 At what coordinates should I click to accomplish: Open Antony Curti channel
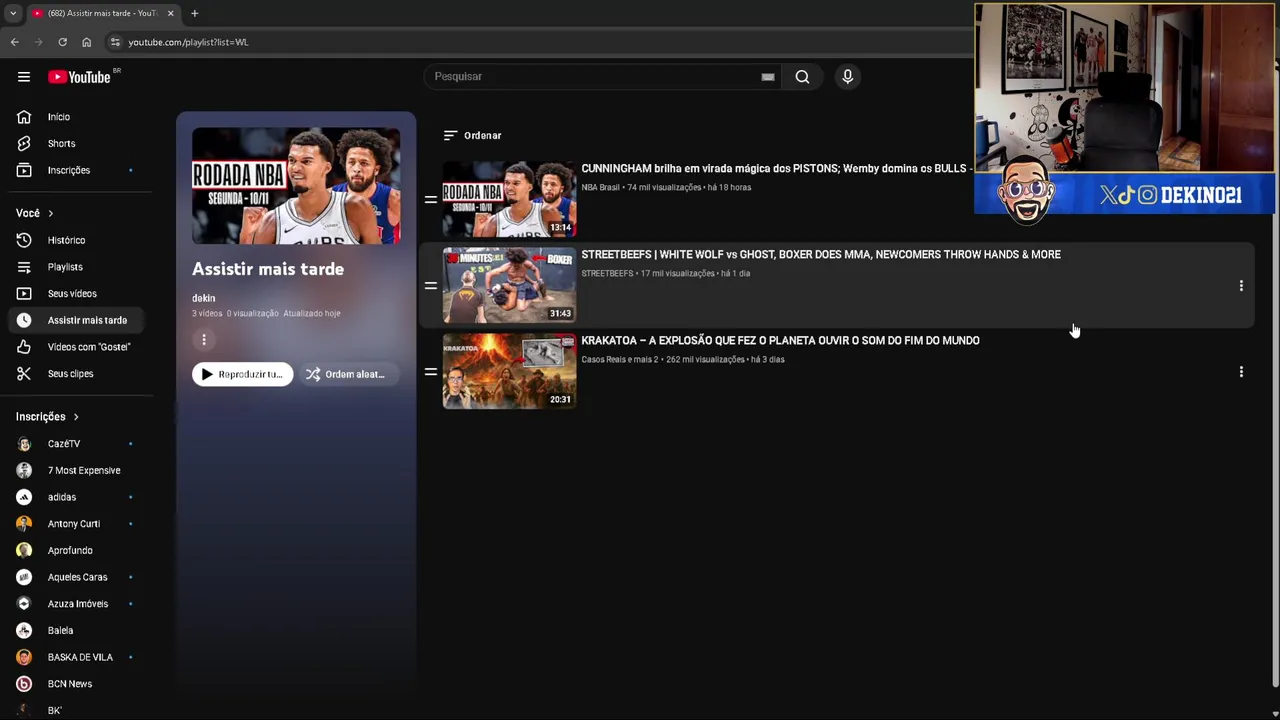tap(76, 524)
